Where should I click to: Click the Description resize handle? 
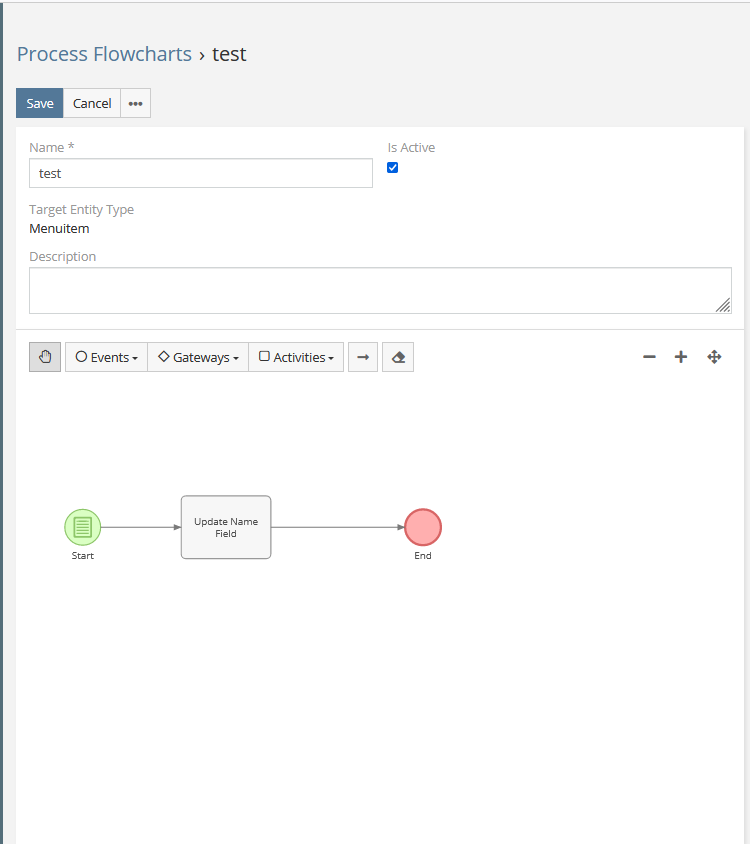[x=724, y=306]
